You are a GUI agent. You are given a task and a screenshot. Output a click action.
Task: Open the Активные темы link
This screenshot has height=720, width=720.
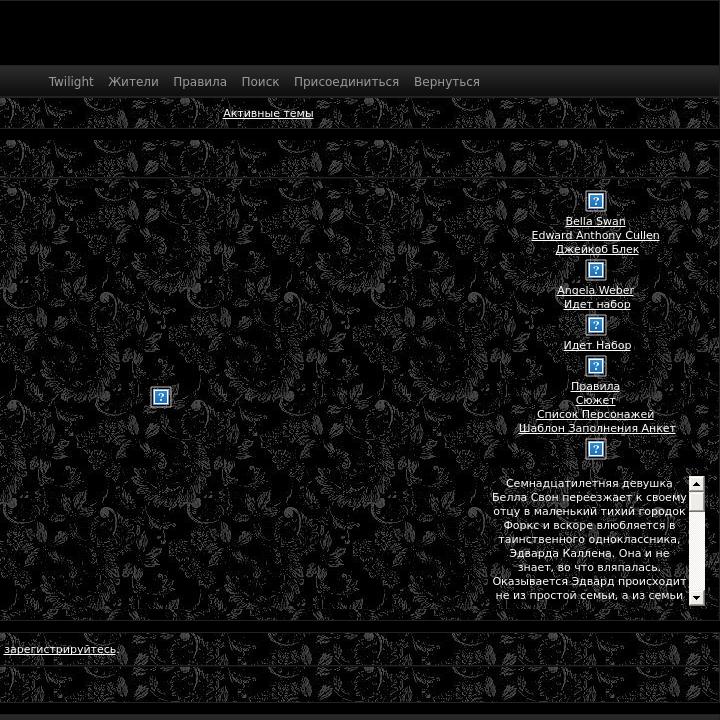268,113
